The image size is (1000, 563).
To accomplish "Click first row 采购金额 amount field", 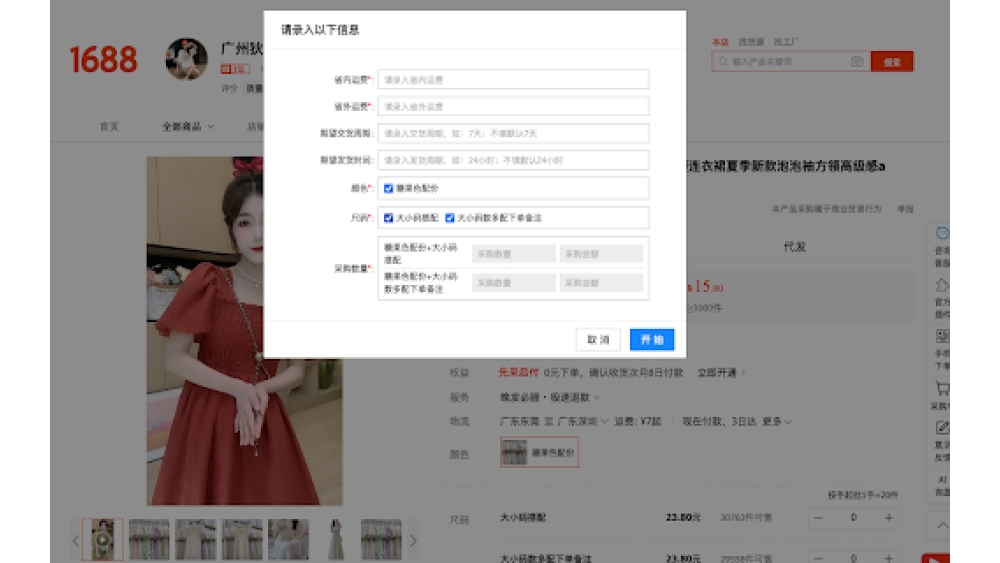I will coord(601,254).
